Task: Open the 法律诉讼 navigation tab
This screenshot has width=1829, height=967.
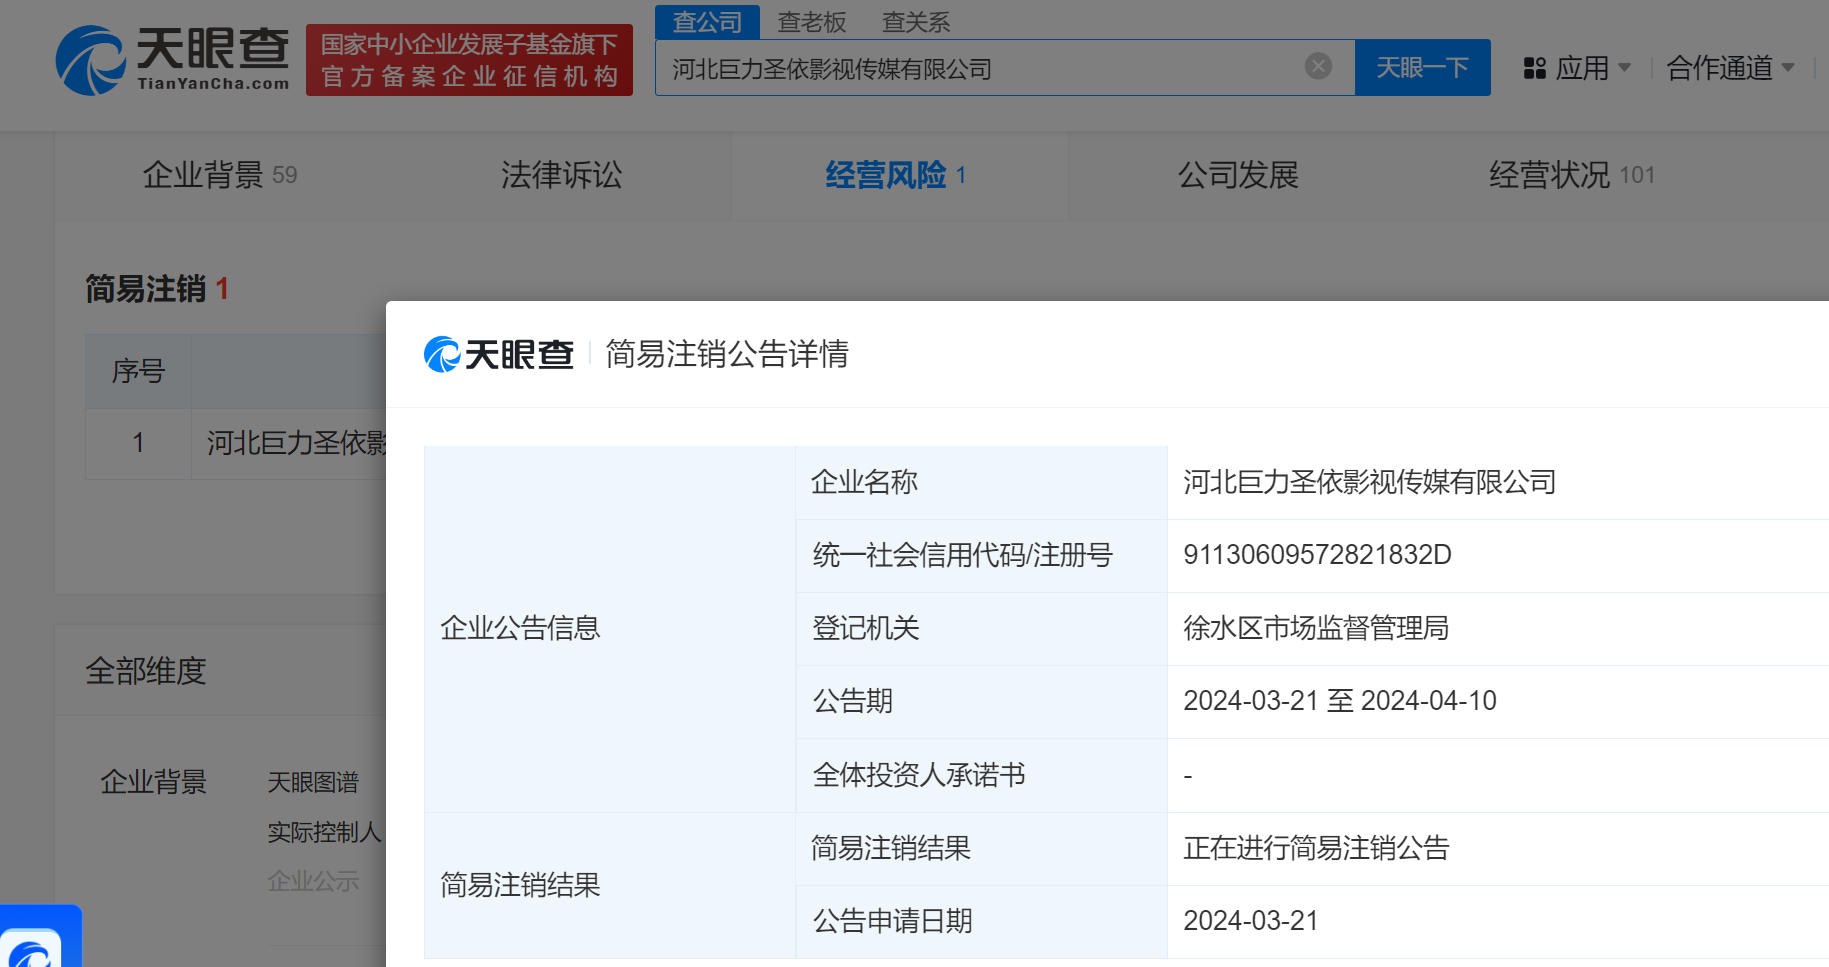Action: [x=561, y=175]
